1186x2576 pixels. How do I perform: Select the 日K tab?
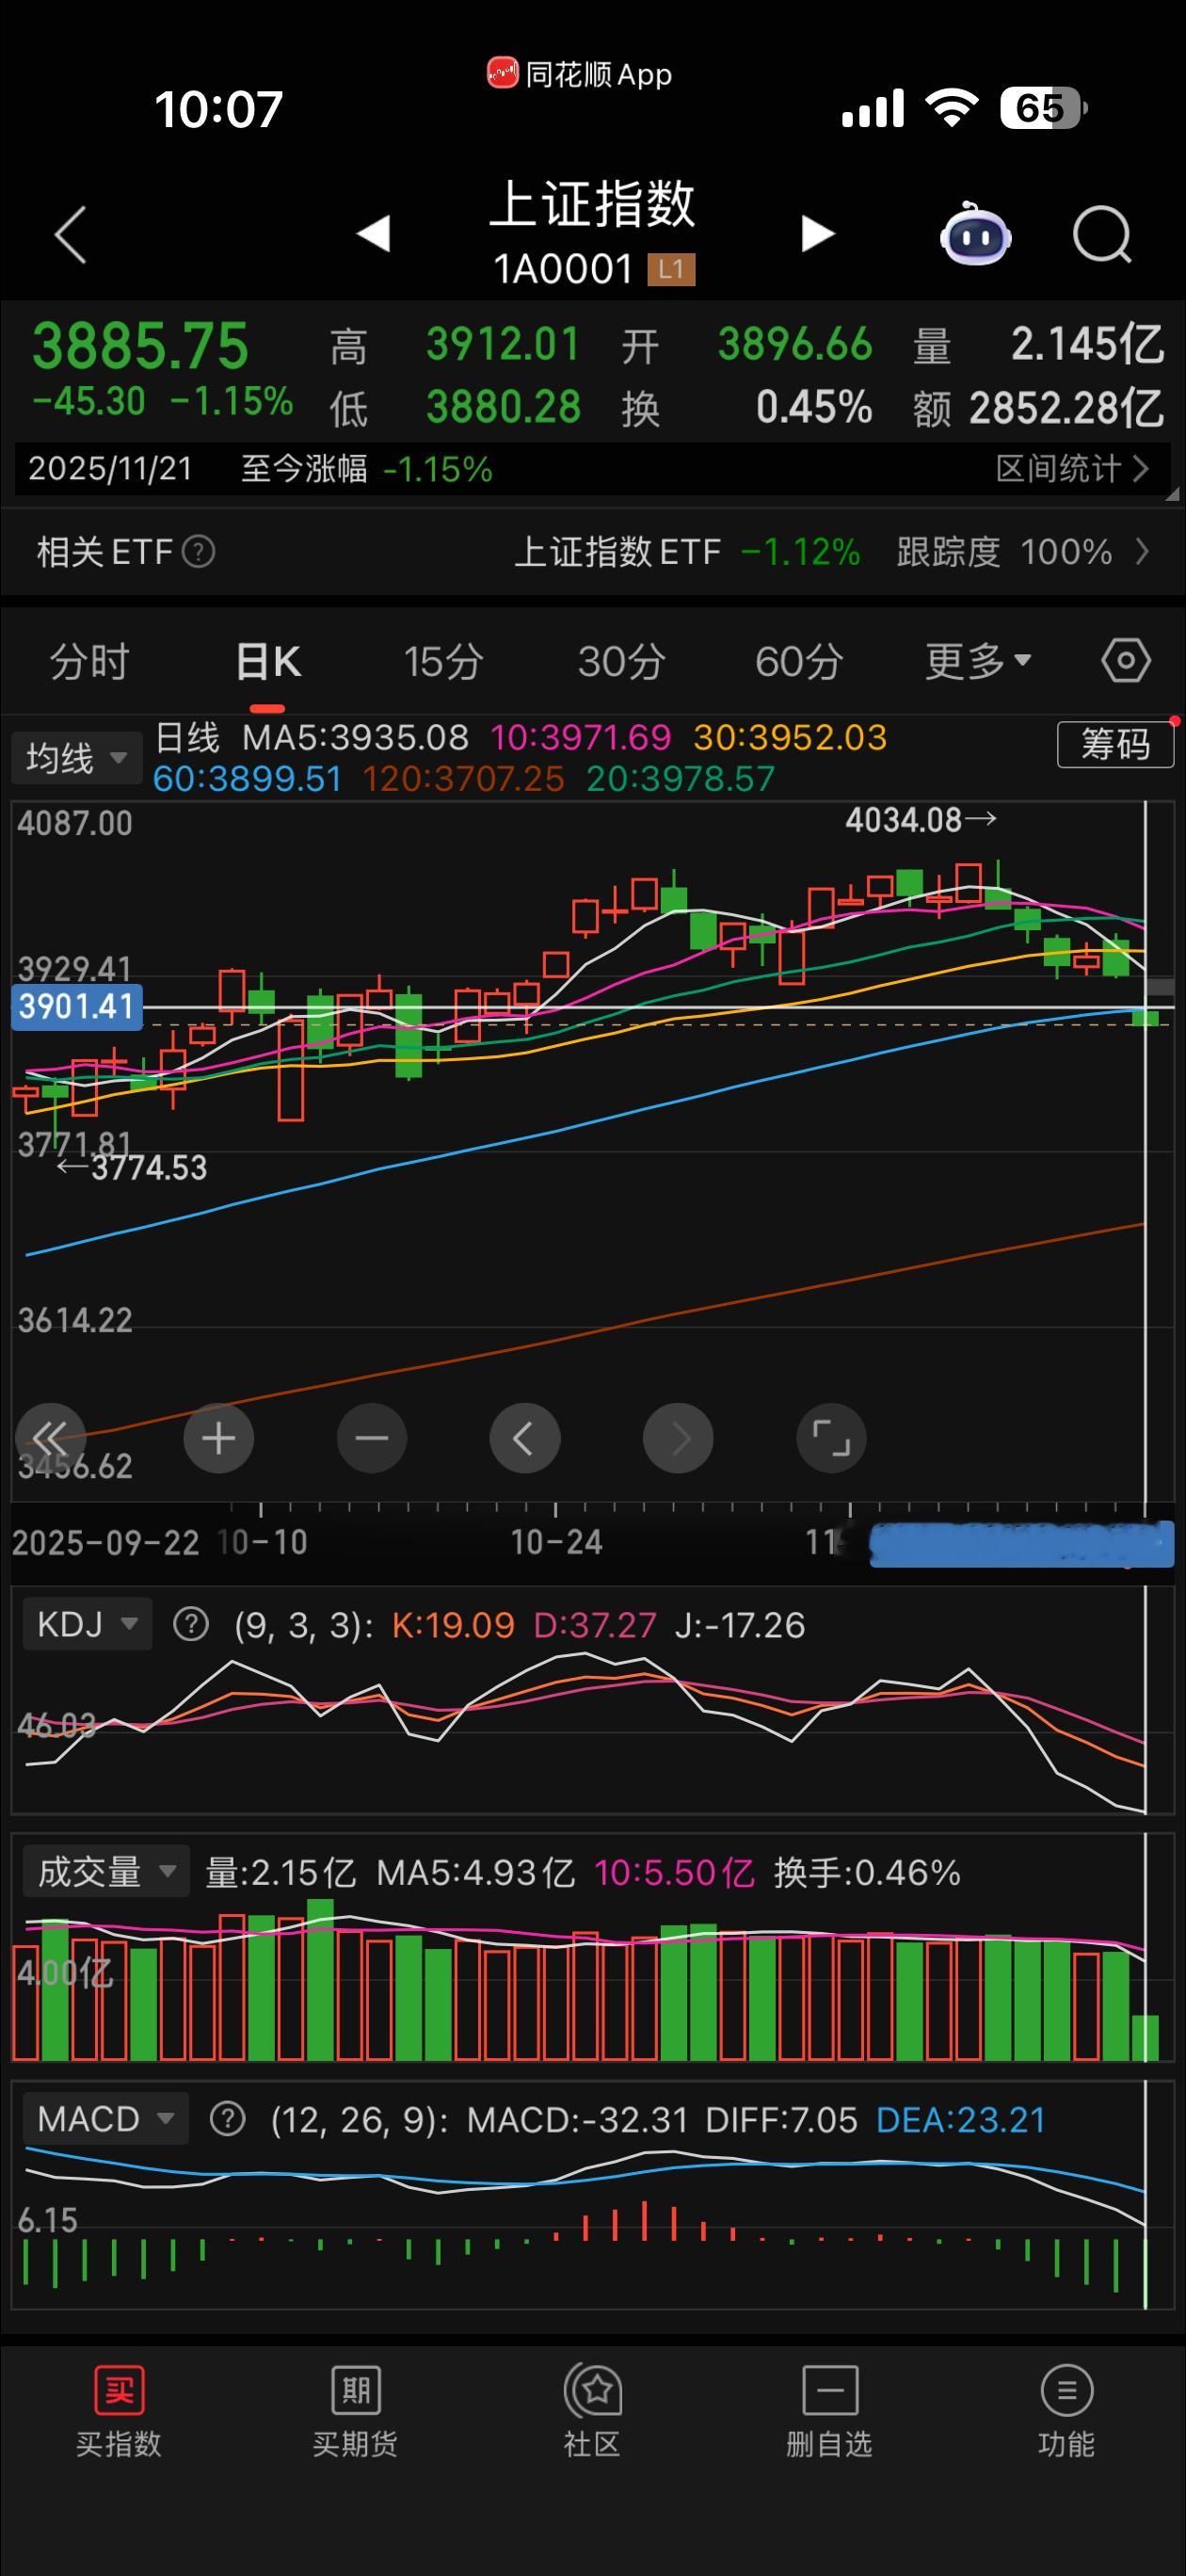(268, 661)
